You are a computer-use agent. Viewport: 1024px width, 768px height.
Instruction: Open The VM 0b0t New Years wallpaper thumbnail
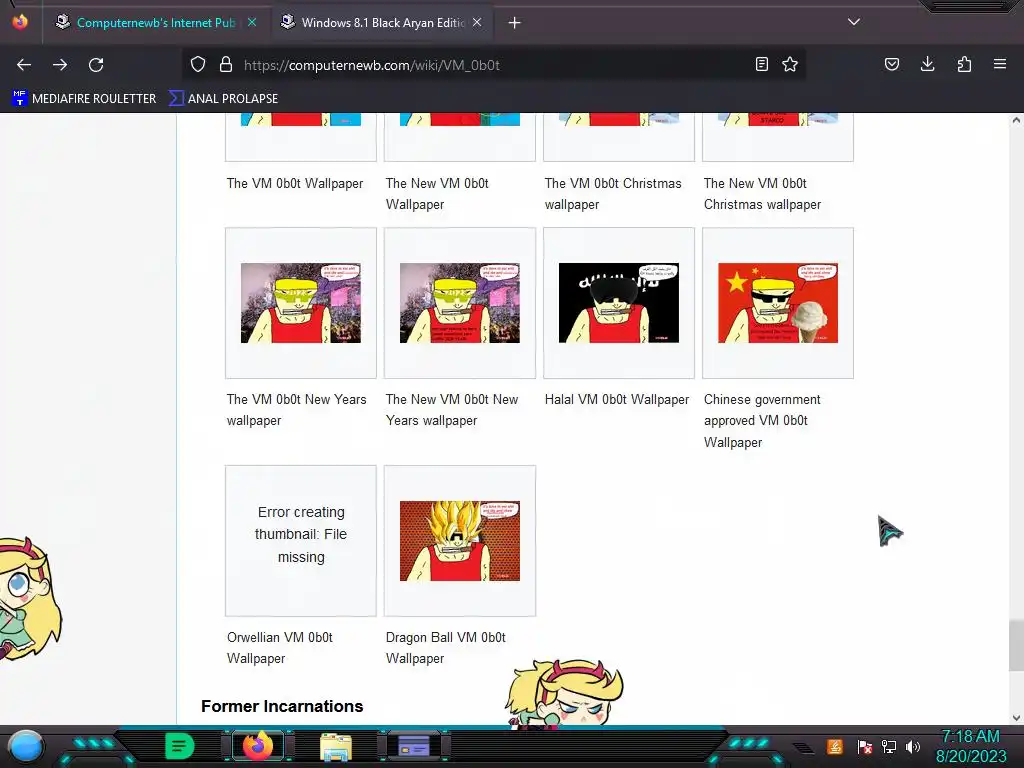point(300,303)
